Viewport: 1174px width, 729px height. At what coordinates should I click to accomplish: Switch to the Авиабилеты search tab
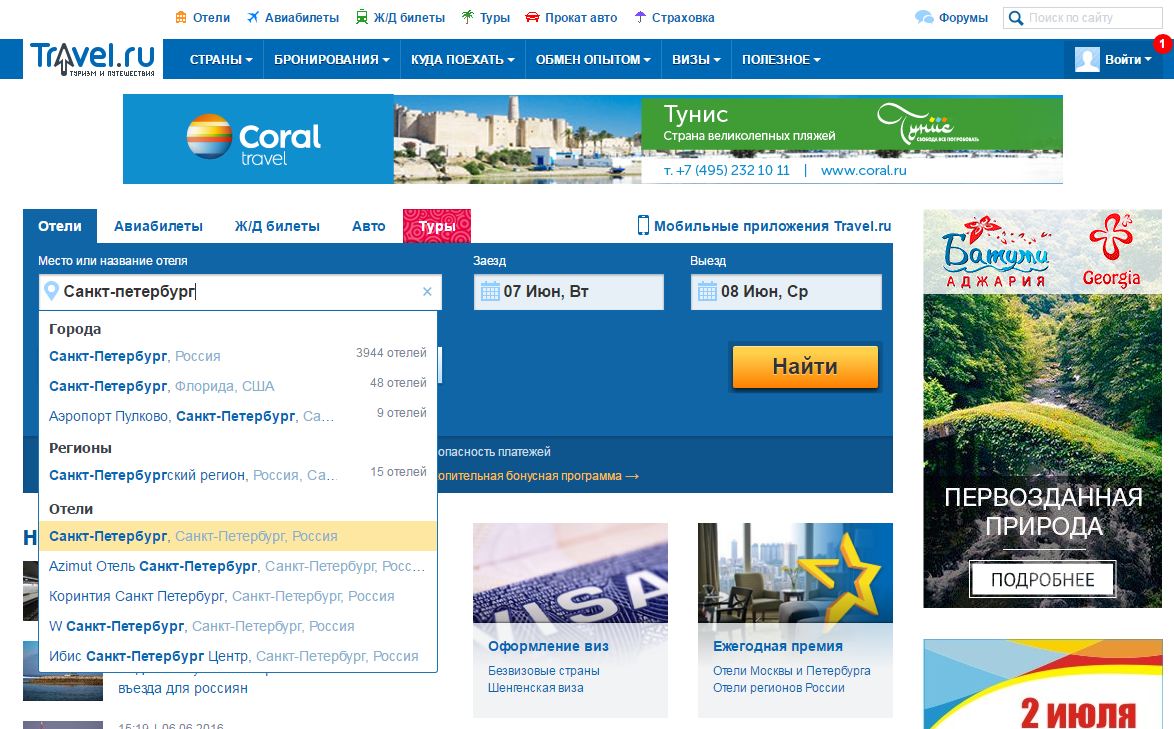coord(158,226)
